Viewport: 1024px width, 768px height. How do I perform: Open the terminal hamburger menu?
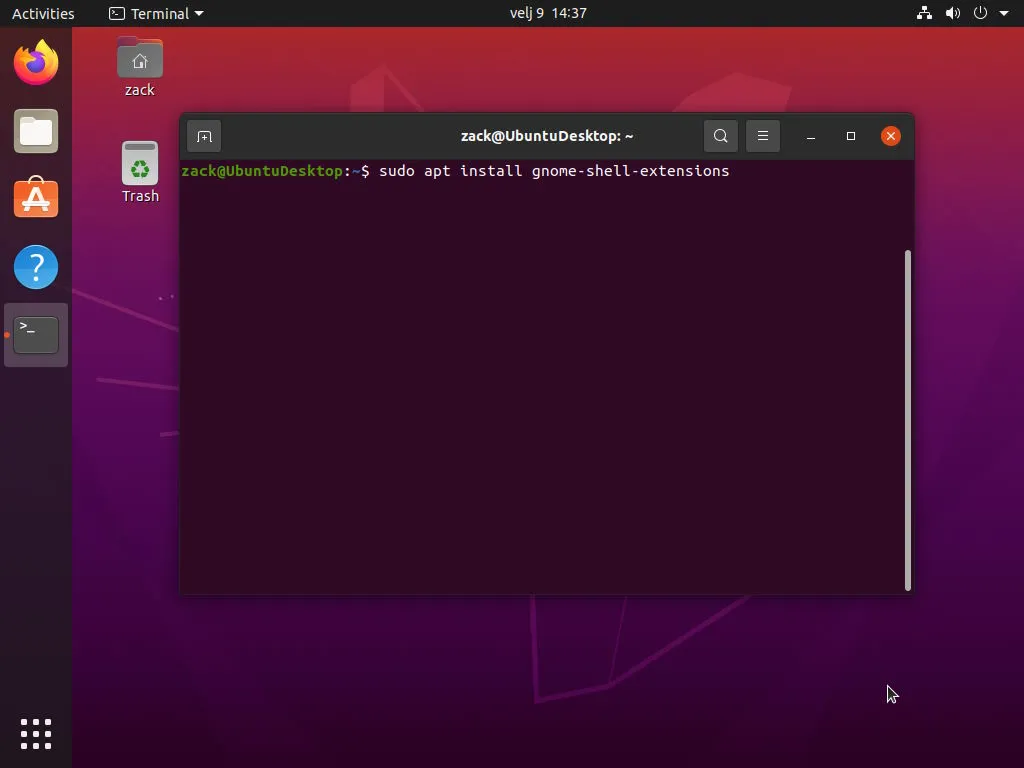763,136
